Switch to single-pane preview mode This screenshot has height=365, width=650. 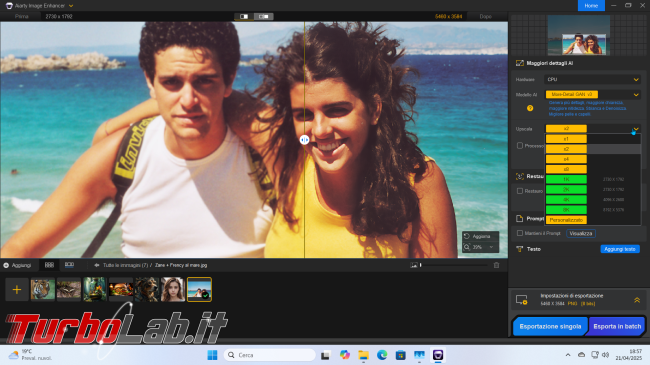point(244,17)
